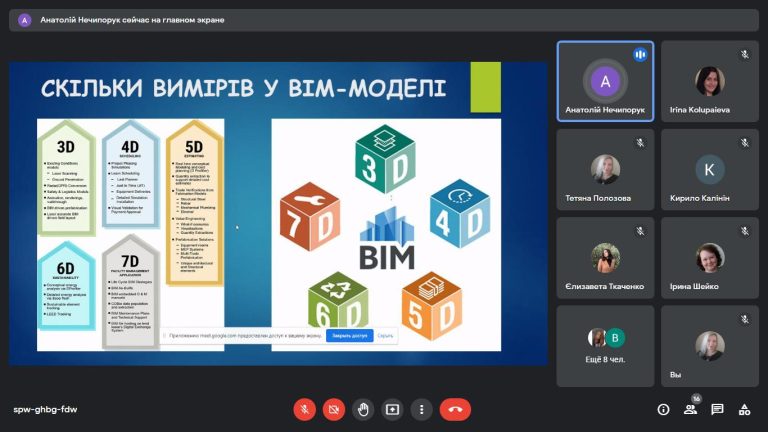Click muted mic icon on Тетяна Полозова tile
The image size is (768, 432).
tap(640, 143)
